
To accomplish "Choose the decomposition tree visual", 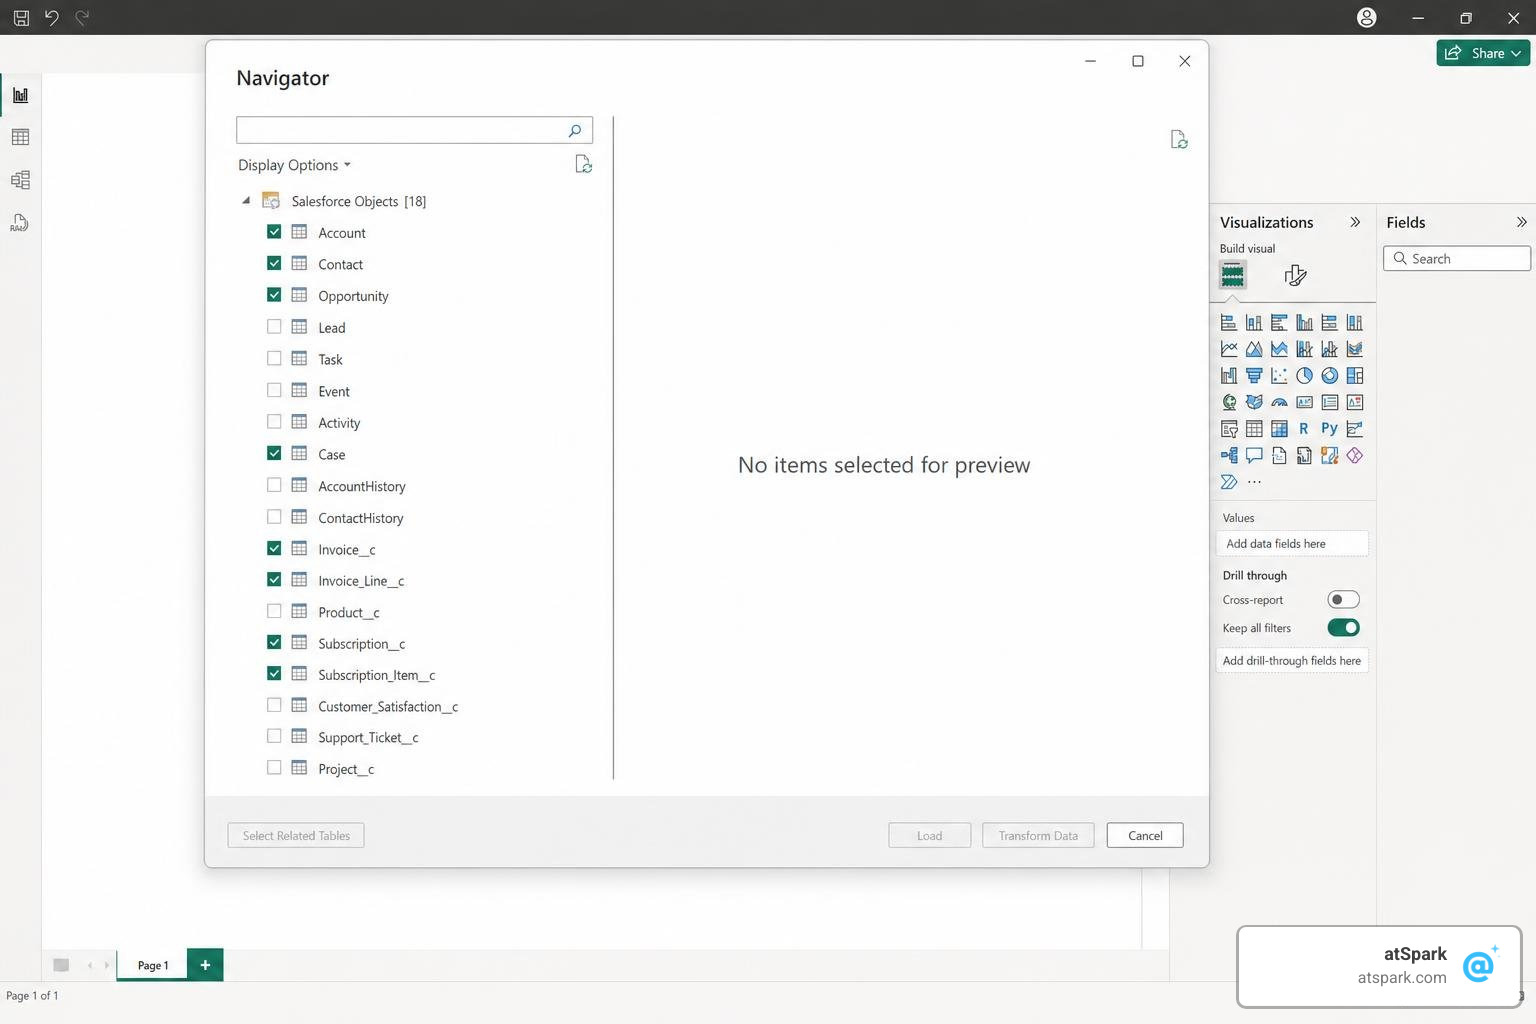I will (1229, 455).
